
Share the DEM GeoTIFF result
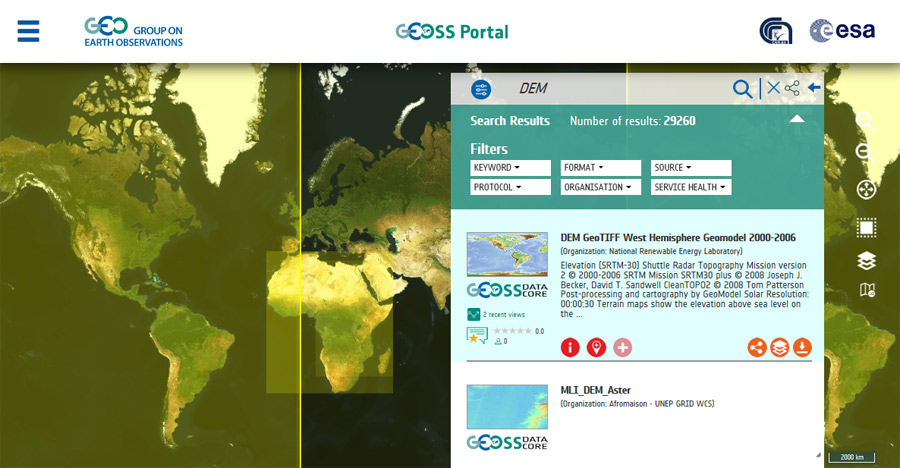(757, 347)
